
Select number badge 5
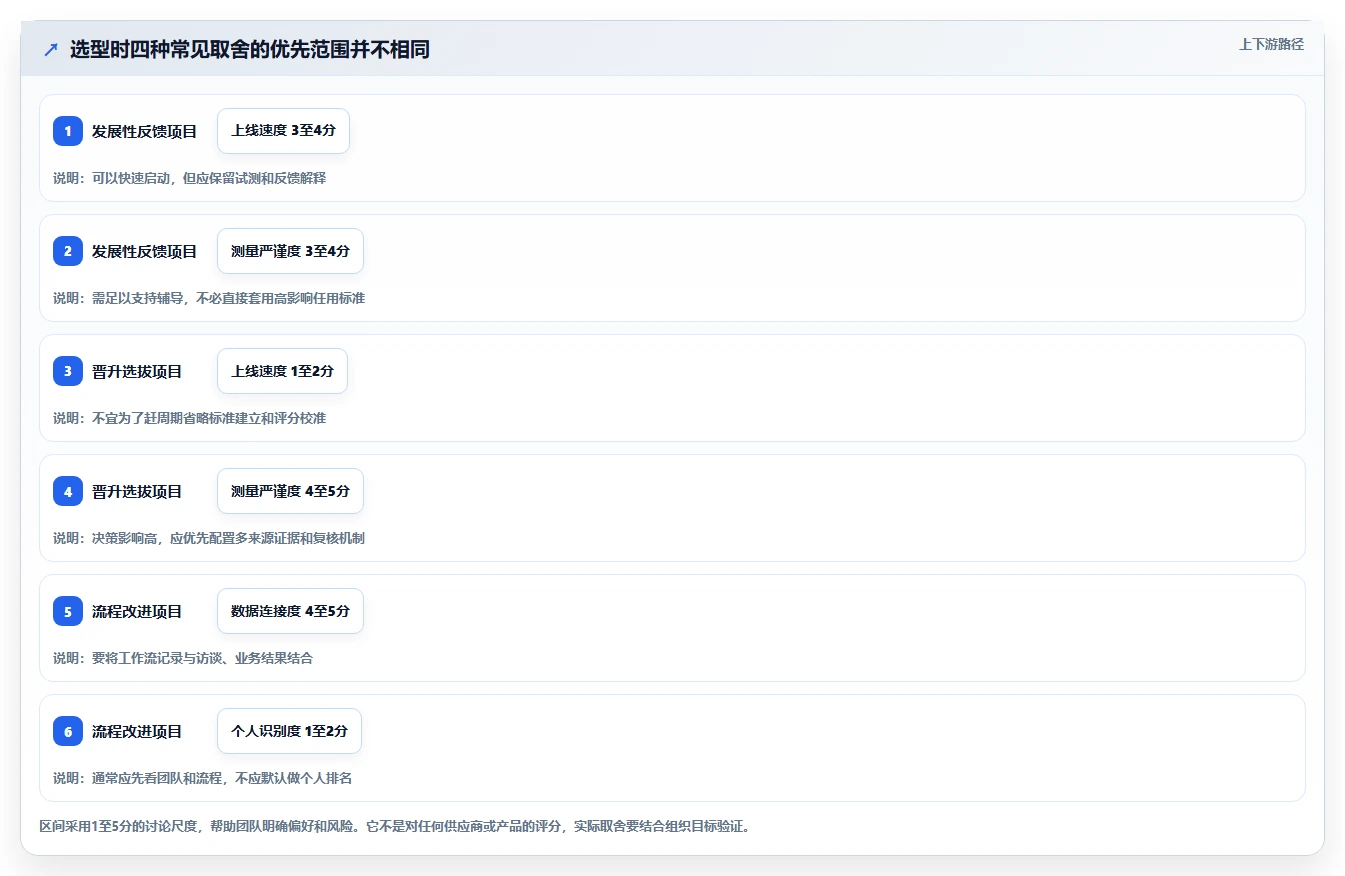[x=68, y=611]
